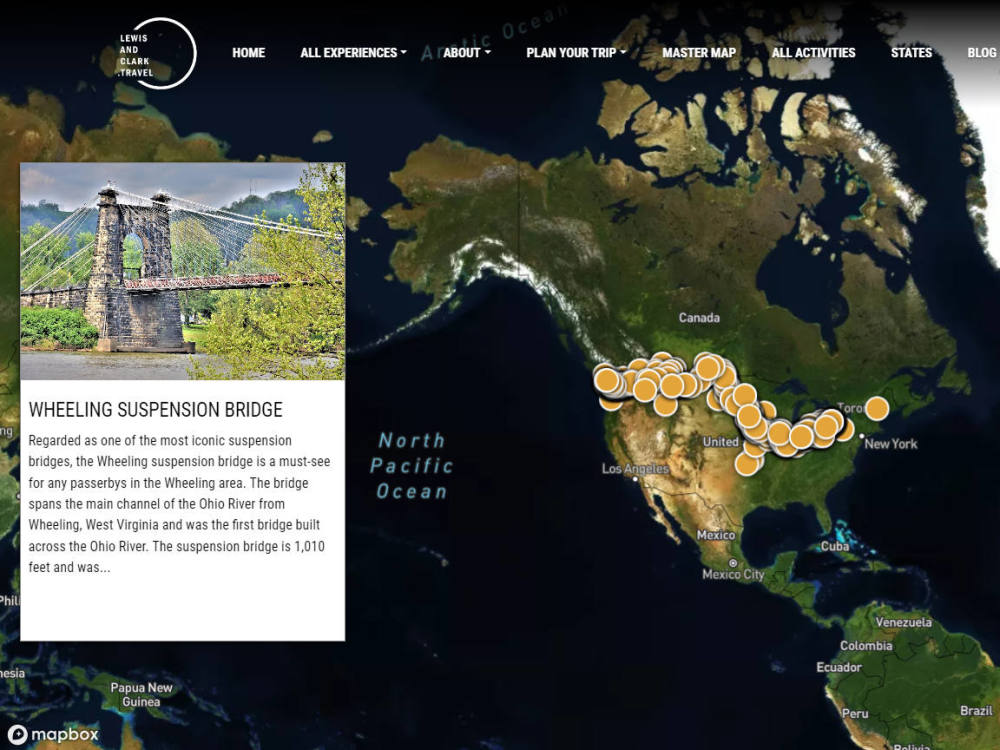Click the southernmost orange marker on the map
Image resolution: width=1000 pixels, height=750 pixels.
pyautogui.click(x=746, y=463)
